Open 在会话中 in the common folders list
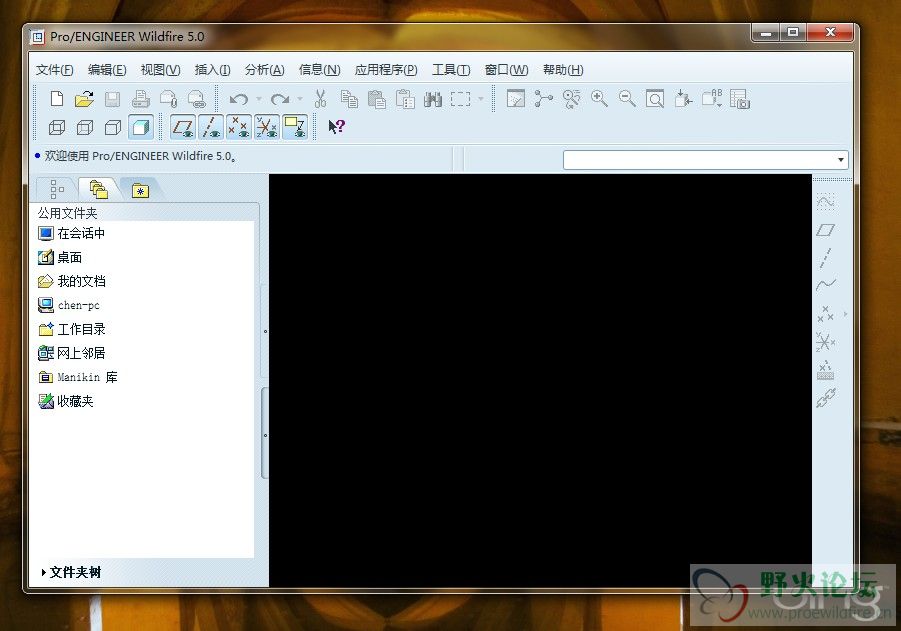This screenshot has width=901, height=631. point(71,233)
